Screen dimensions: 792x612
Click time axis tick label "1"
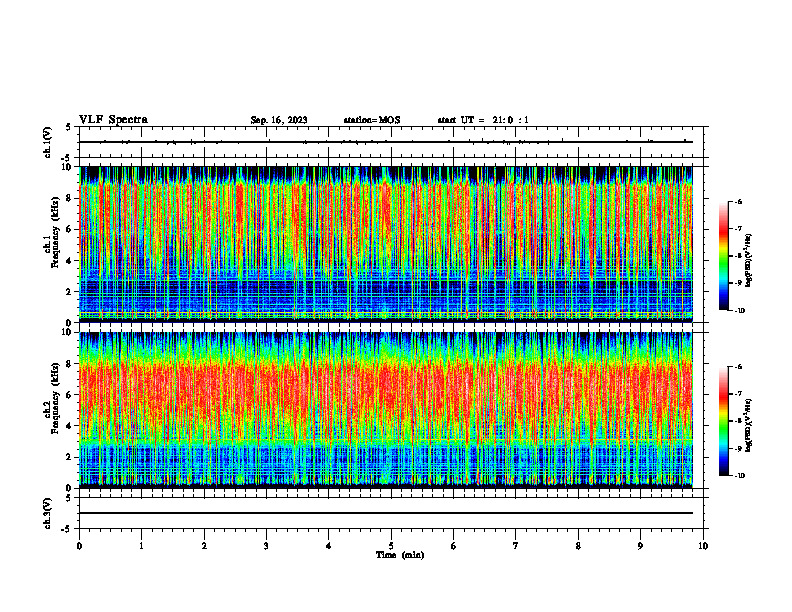click(x=141, y=546)
